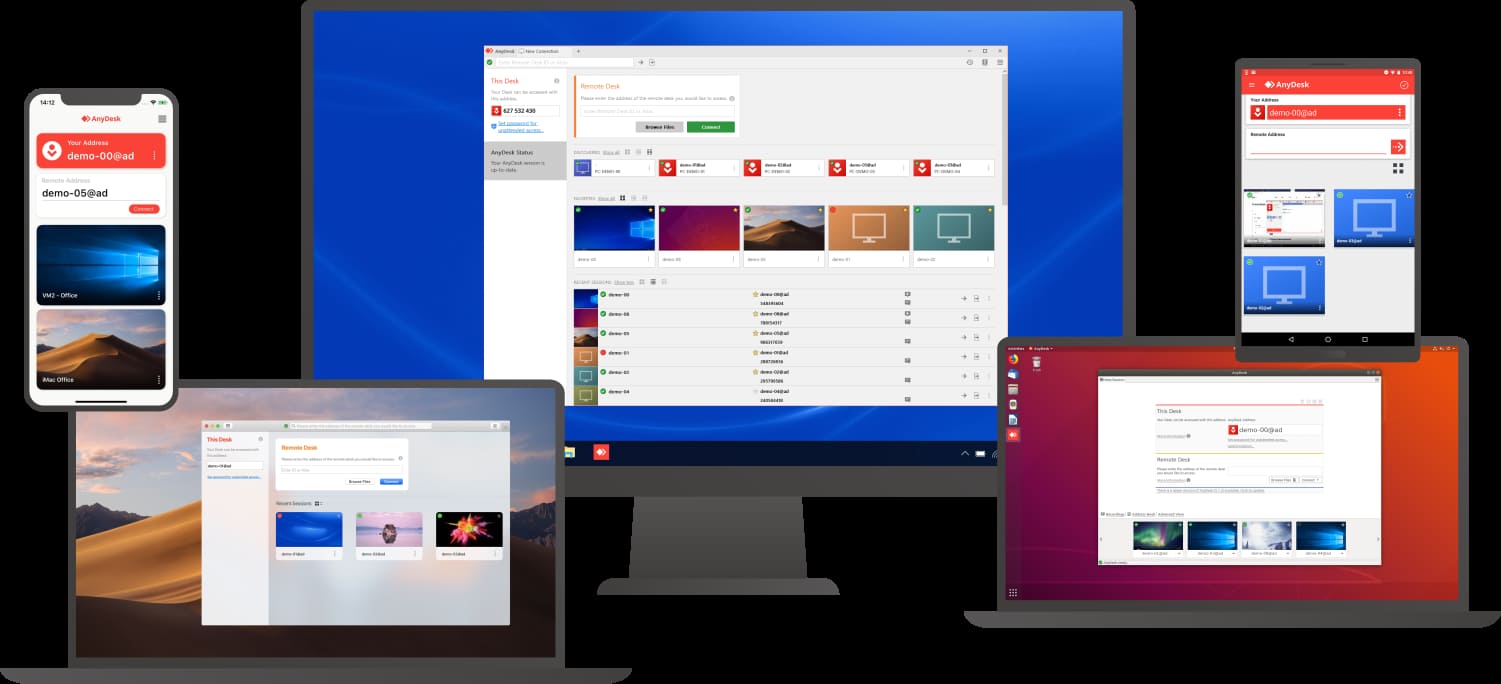The height and width of the screenshot is (684, 1501).
Task: Click the Remote Desk address input field on Windows
Action: click(x=657, y=110)
